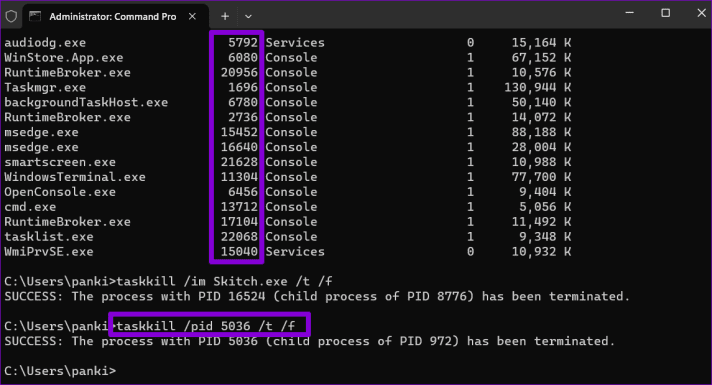Click WinStore.App.exe in the list

[x=64, y=58]
